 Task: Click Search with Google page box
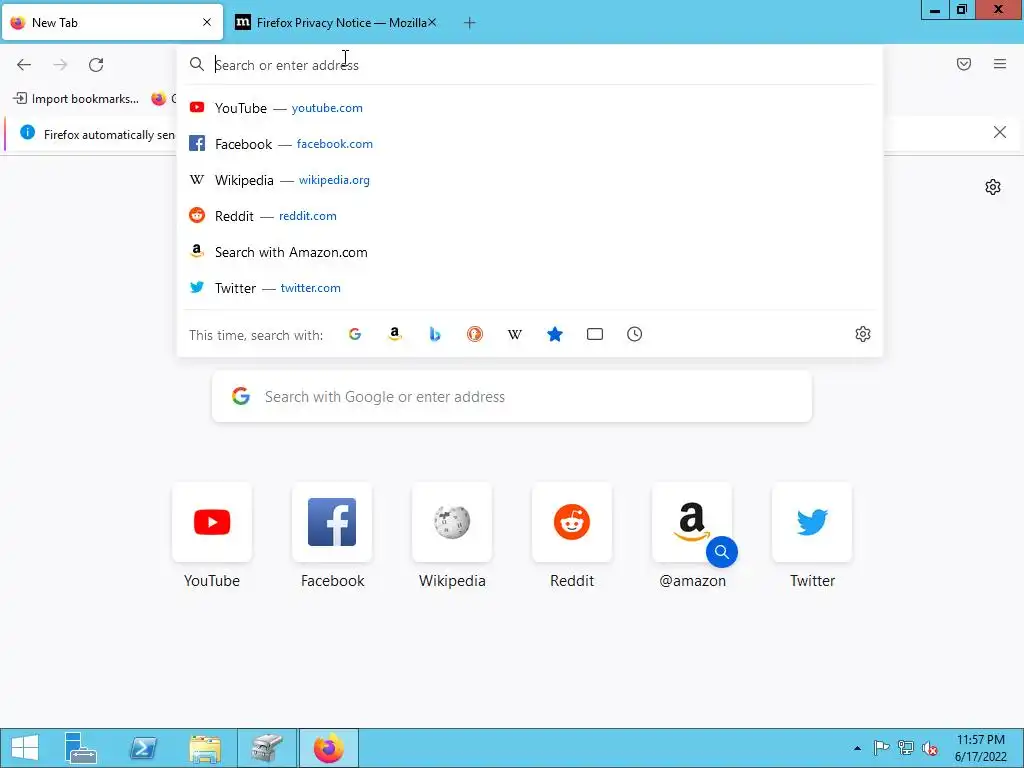512,396
